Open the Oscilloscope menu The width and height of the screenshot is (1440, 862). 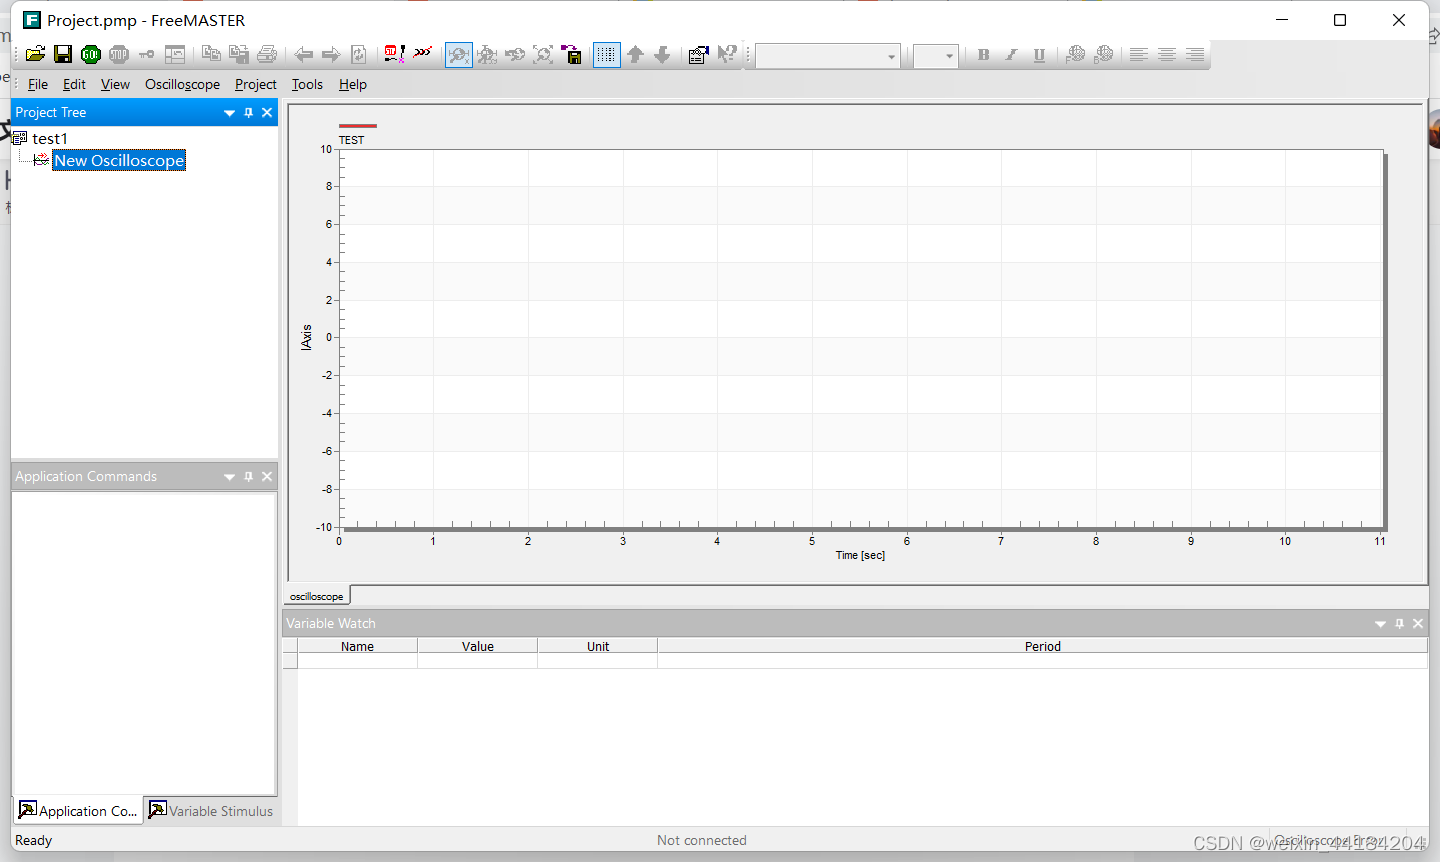(182, 85)
